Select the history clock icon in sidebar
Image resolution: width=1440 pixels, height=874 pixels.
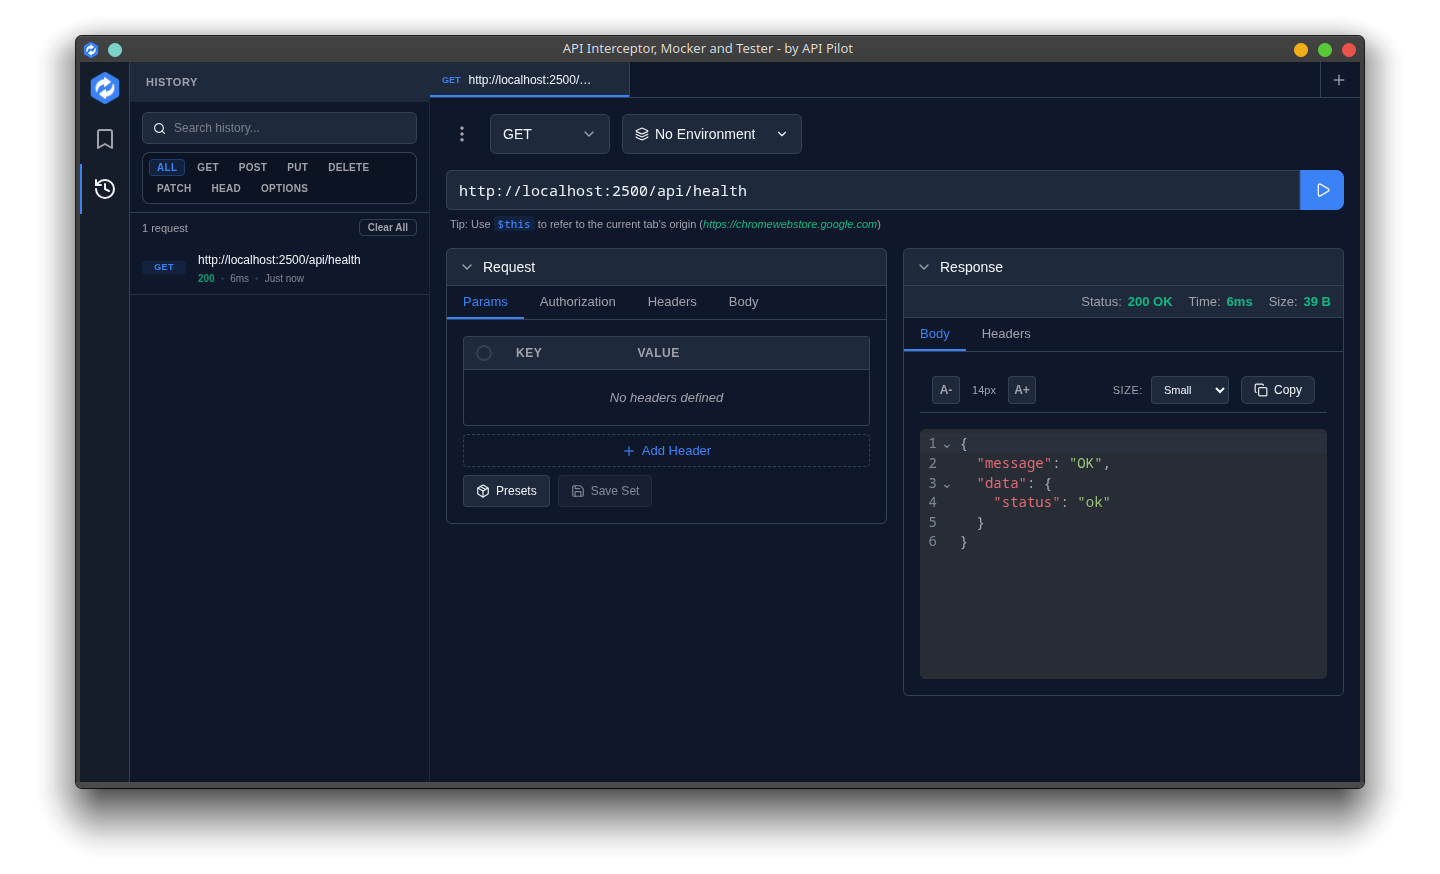(x=104, y=188)
